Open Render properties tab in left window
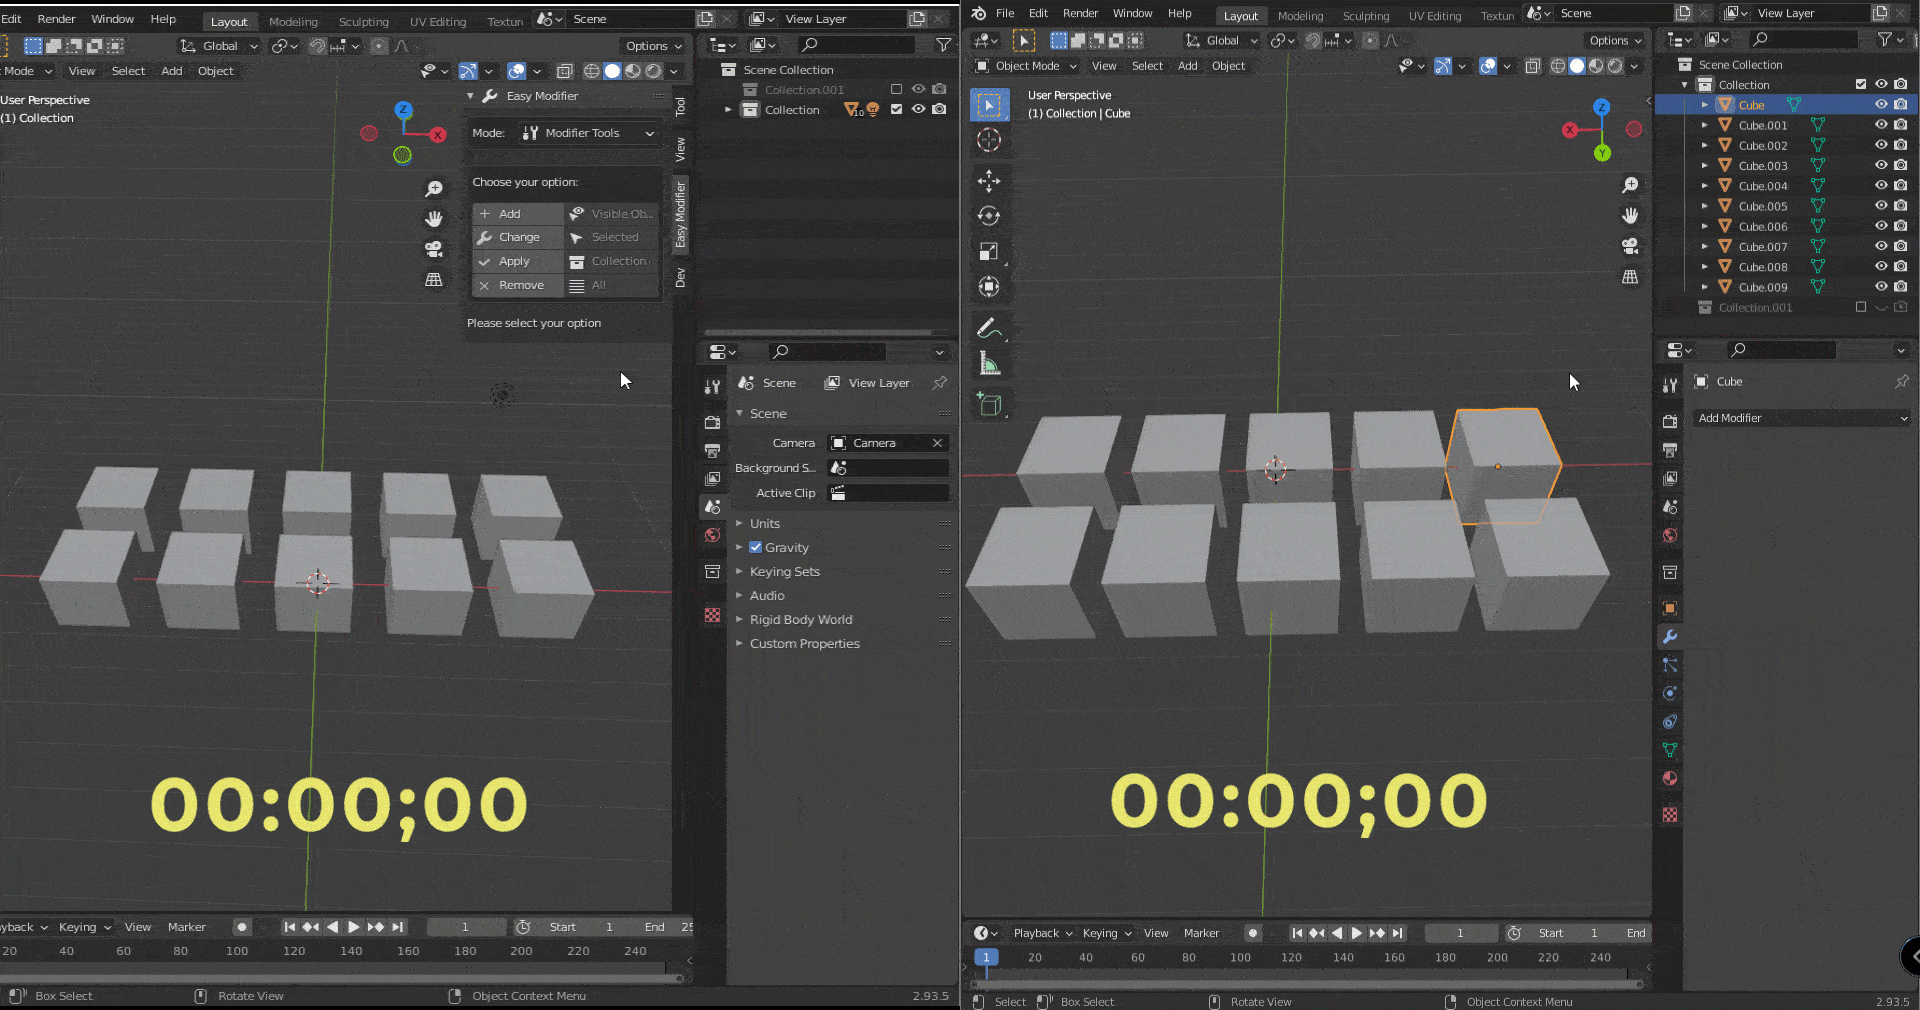 pyautogui.click(x=712, y=423)
